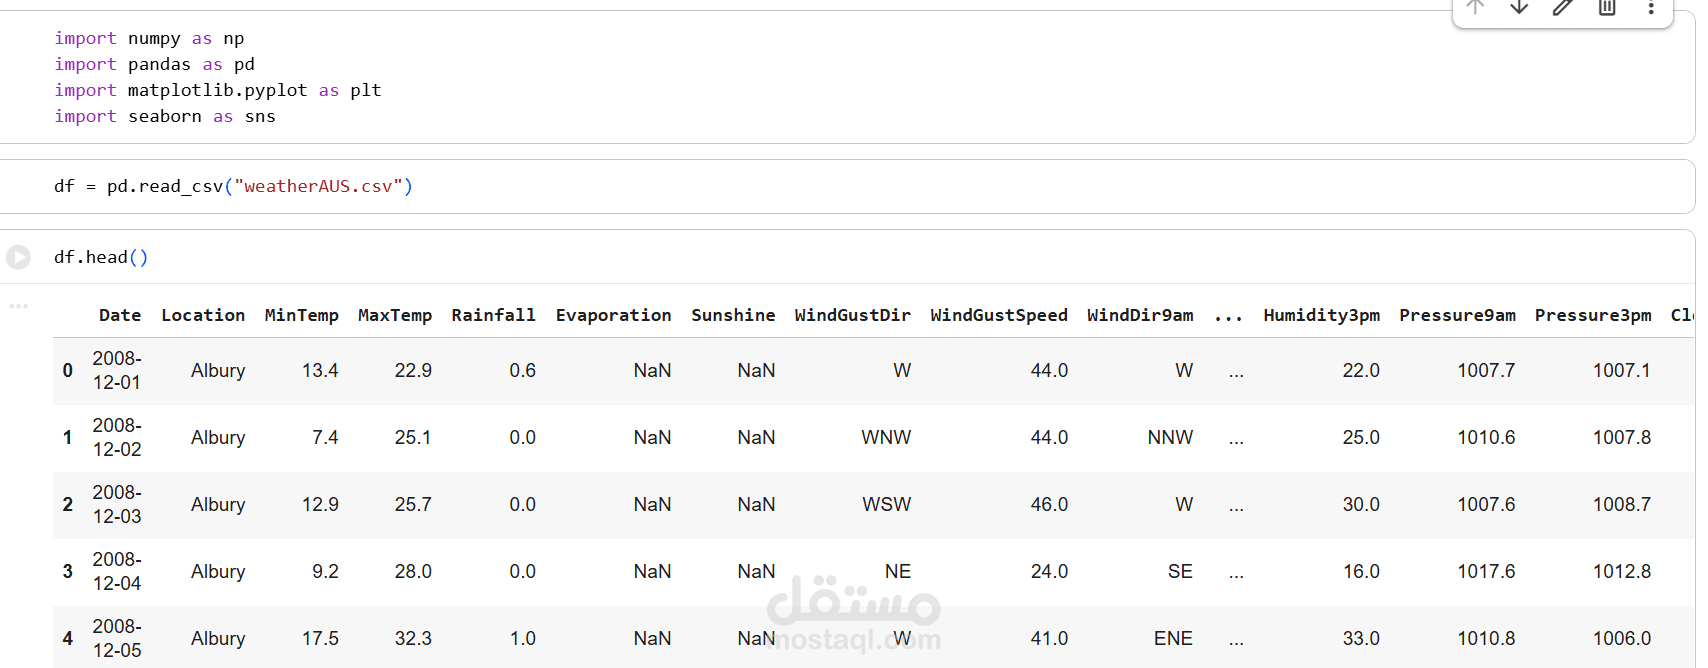Click row index 0 of the dataframe
Image resolution: width=1708 pixels, height=668 pixels.
tap(67, 370)
